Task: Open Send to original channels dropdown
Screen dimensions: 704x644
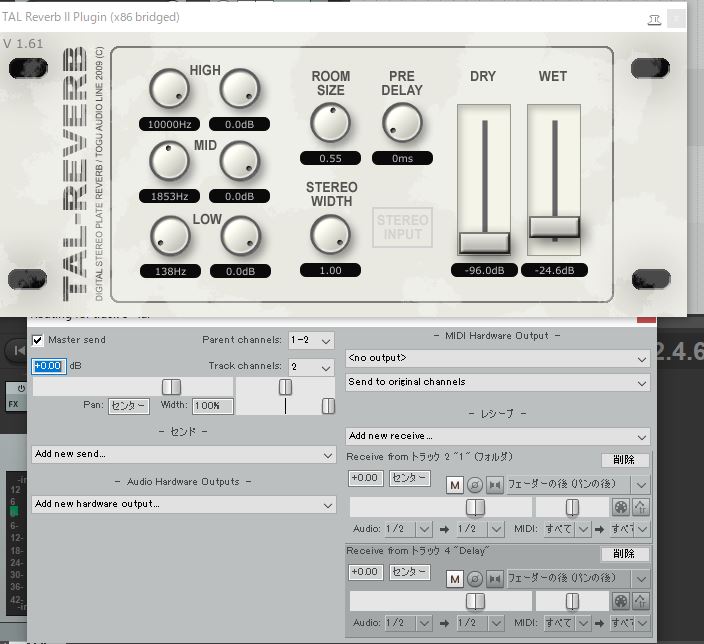Action: pyautogui.click(x=497, y=382)
